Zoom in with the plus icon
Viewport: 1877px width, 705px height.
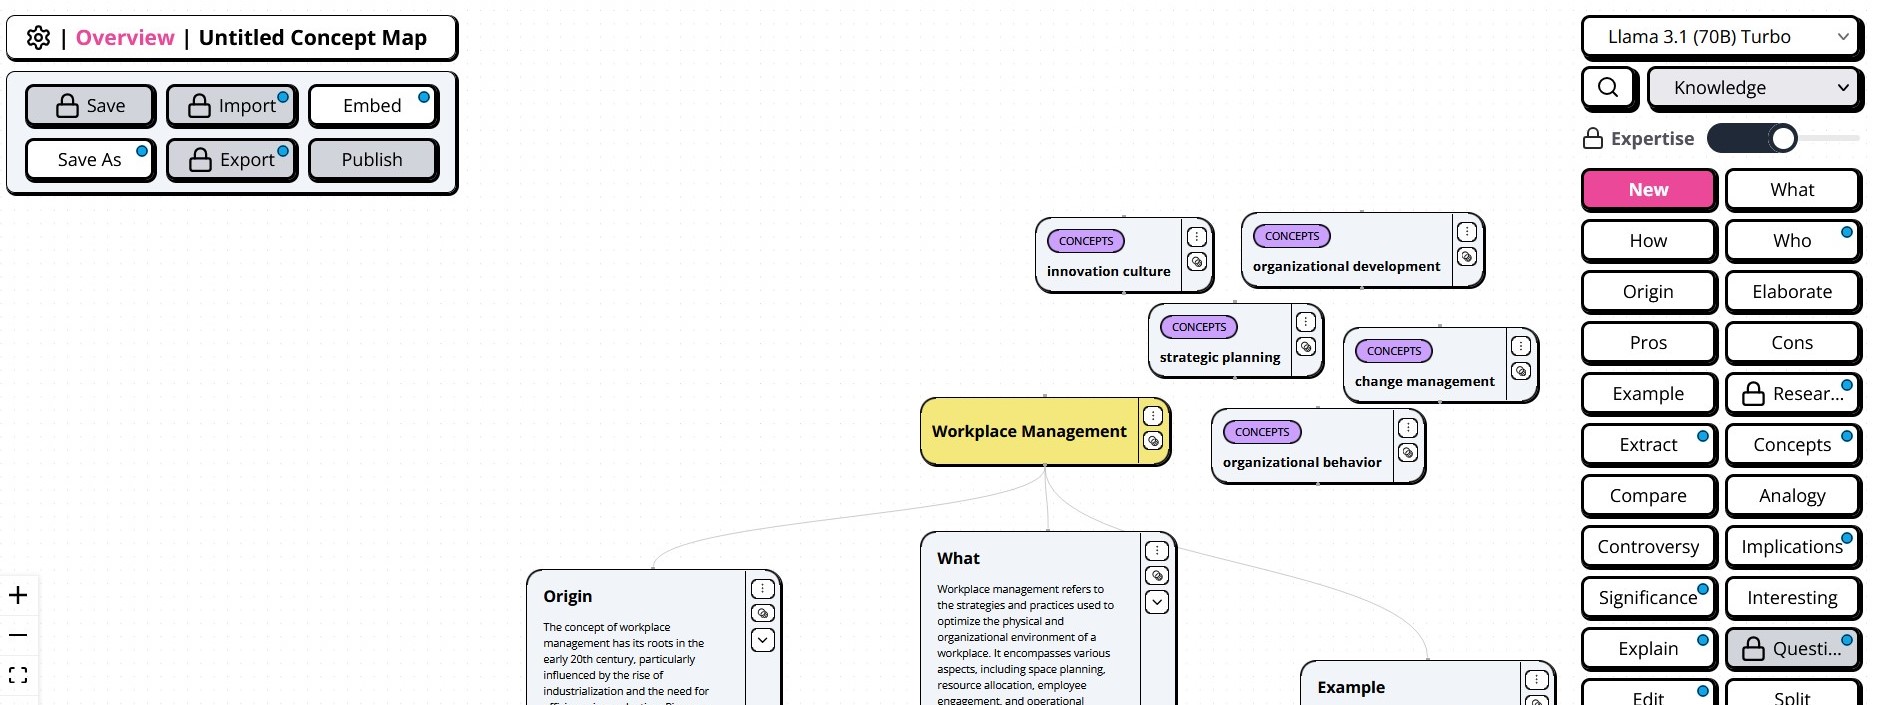(x=18, y=596)
